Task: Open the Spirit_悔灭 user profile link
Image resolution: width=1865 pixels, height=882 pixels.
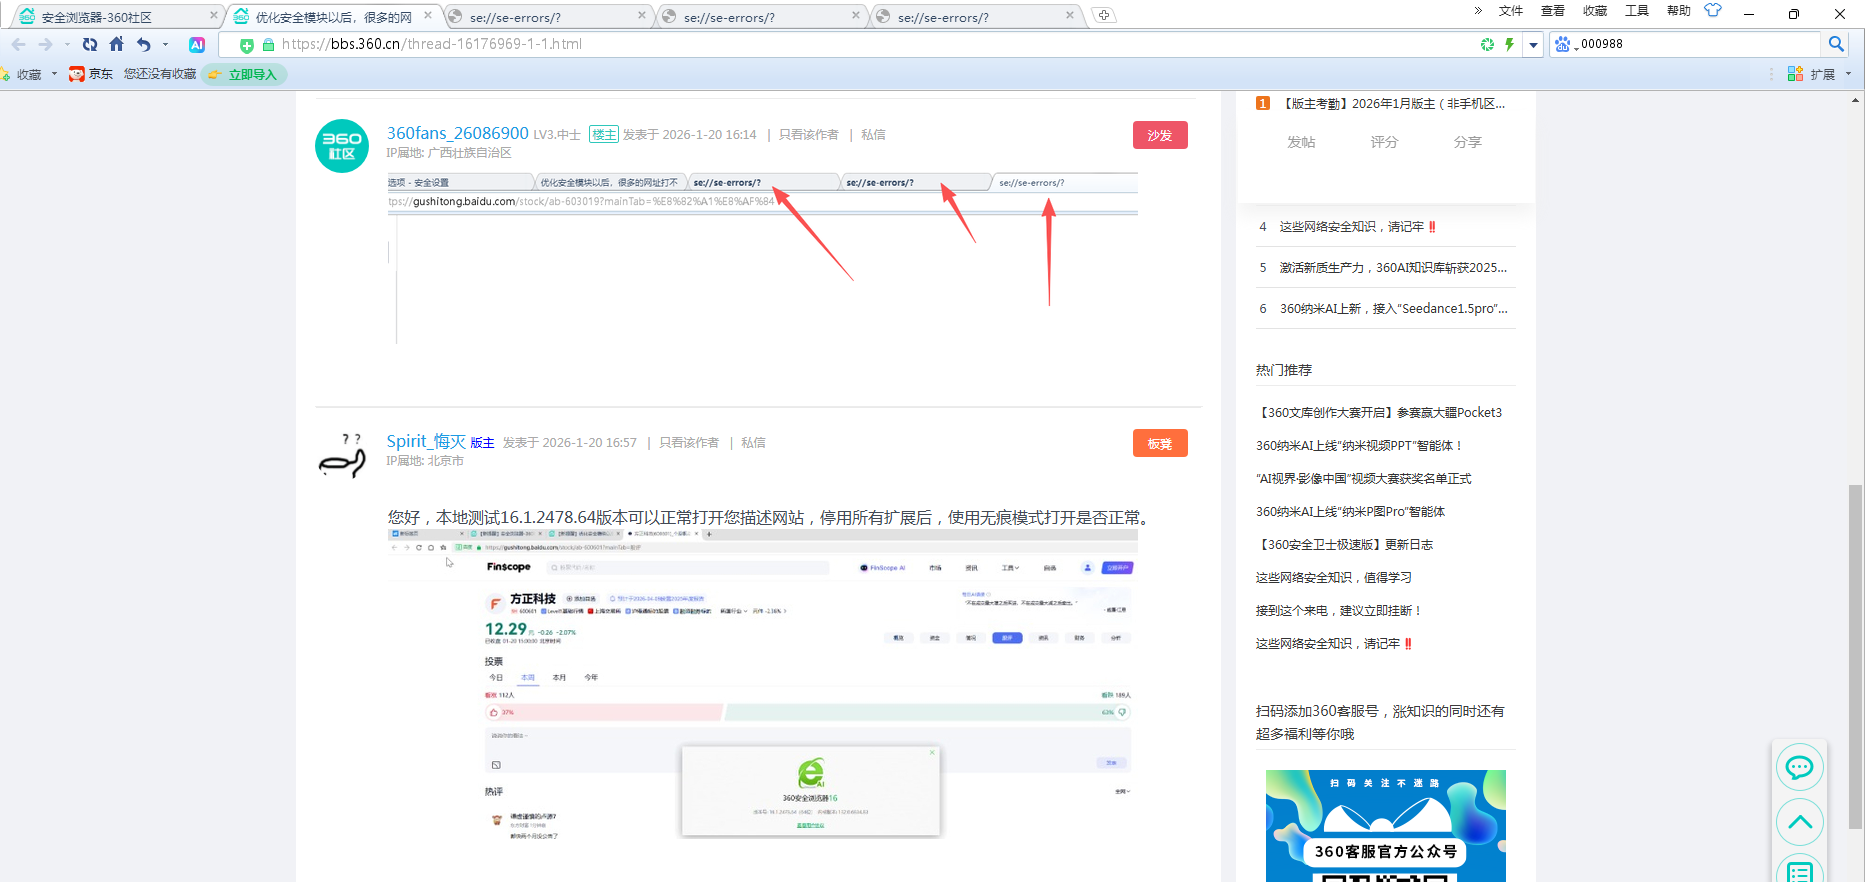Action: pyautogui.click(x=426, y=441)
